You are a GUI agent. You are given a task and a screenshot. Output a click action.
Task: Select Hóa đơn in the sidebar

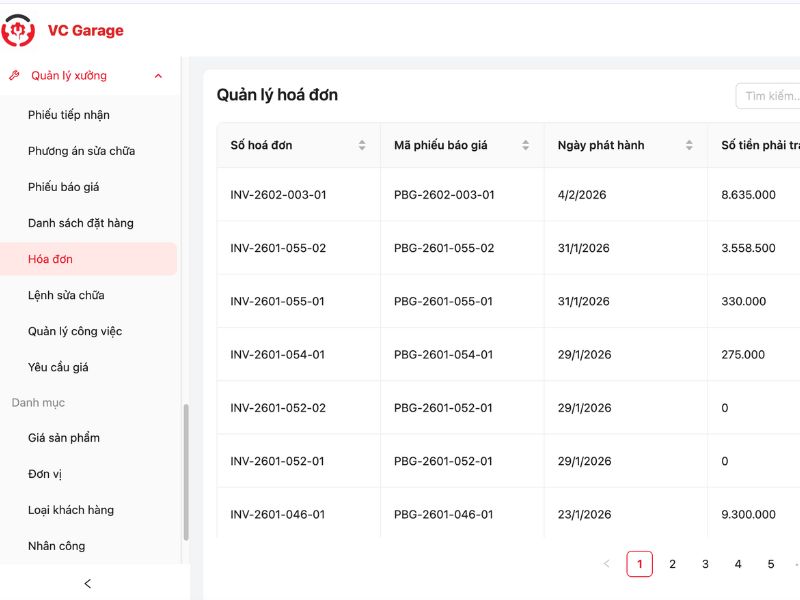click(x=50, y=259)
